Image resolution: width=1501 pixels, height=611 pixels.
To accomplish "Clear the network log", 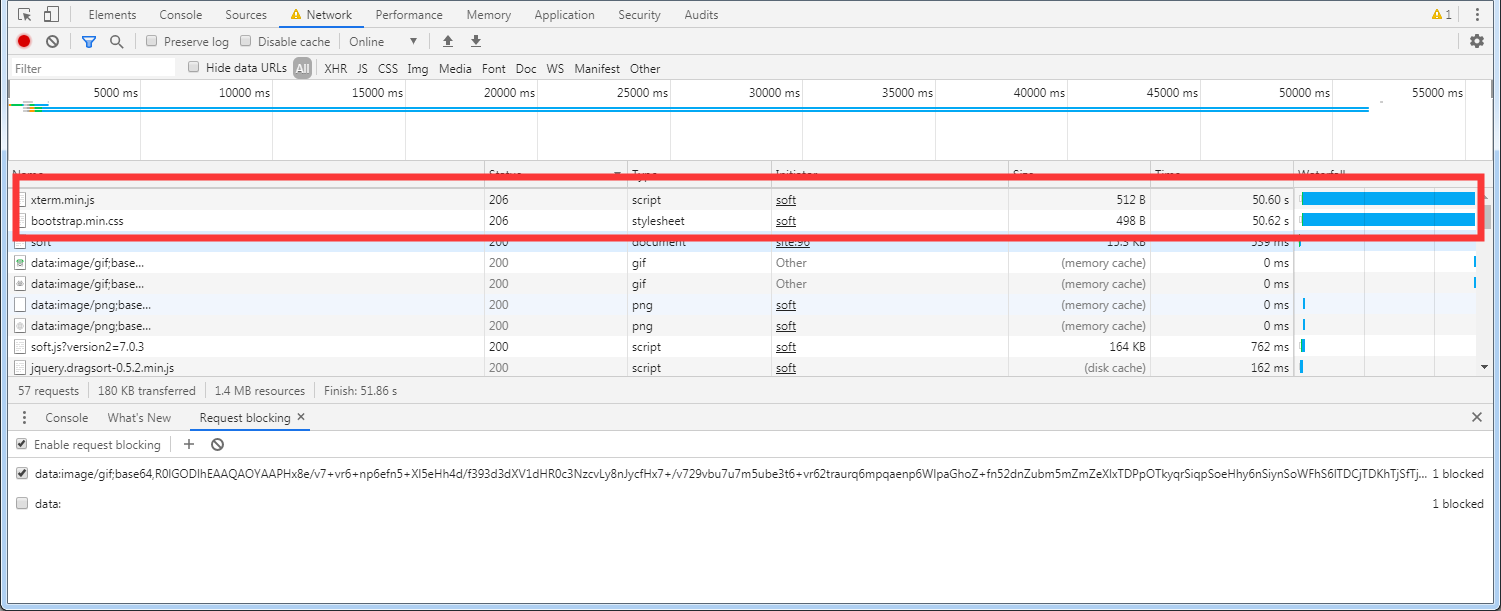I will click(x=52, y=41).
